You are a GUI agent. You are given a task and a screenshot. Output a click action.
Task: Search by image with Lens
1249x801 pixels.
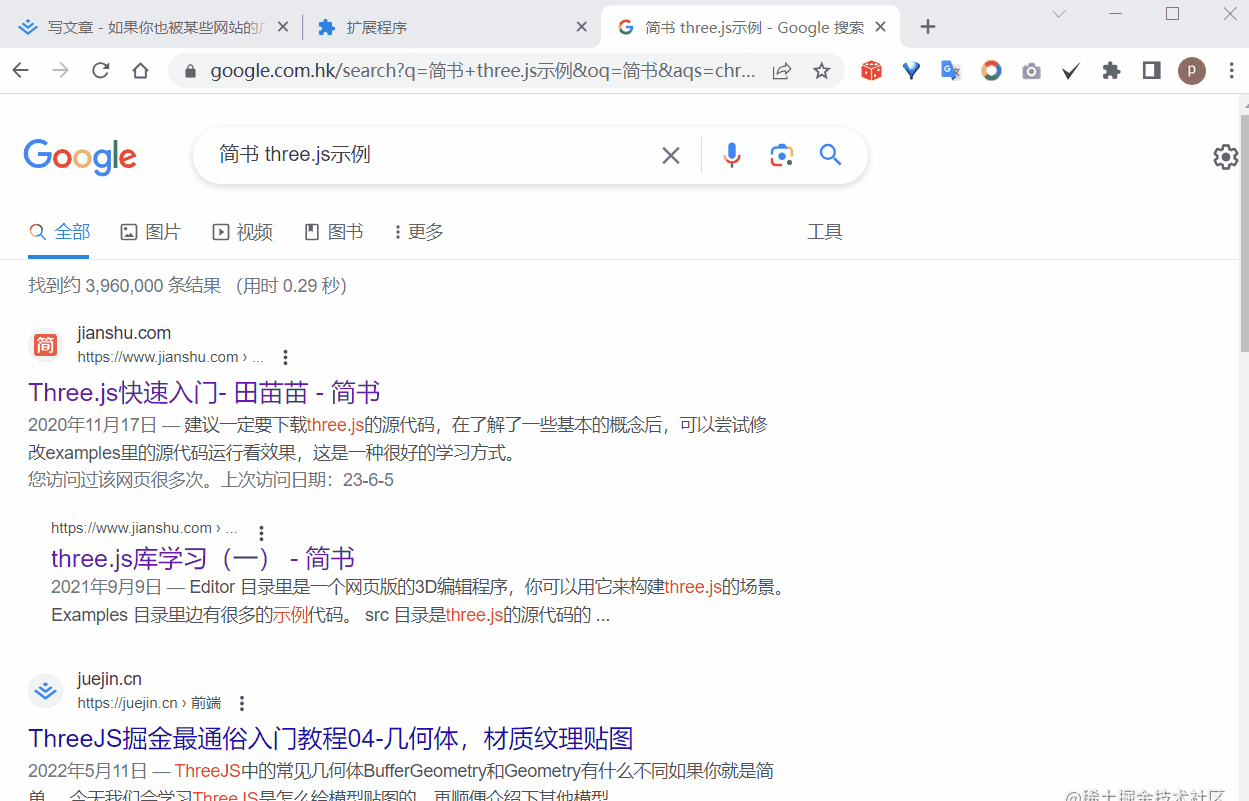coord(781,155)
